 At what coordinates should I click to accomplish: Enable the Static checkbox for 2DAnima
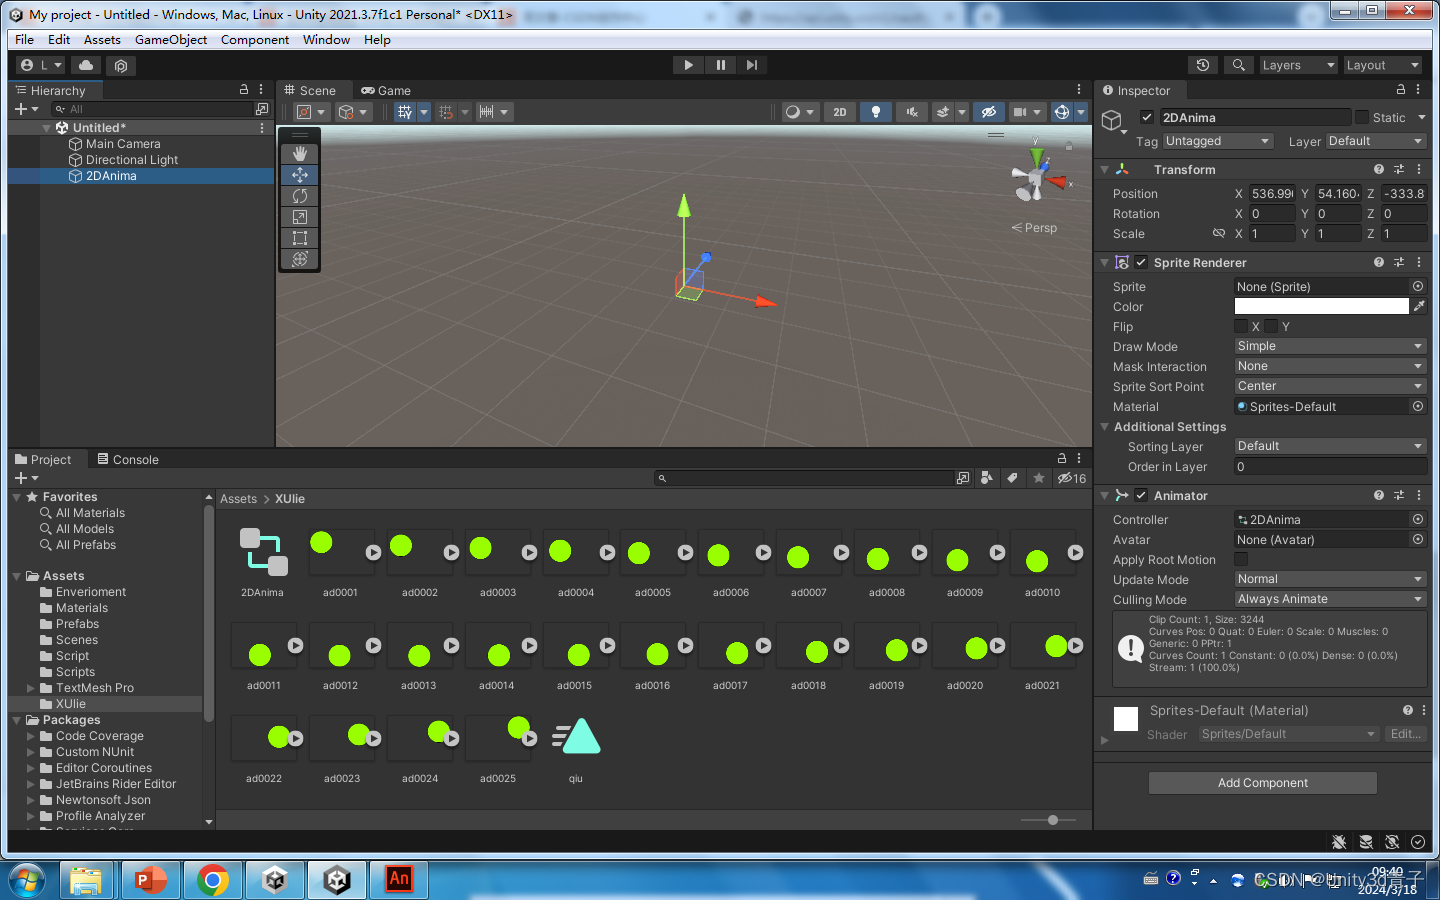pyautogui.click(x=1362, y=117)
